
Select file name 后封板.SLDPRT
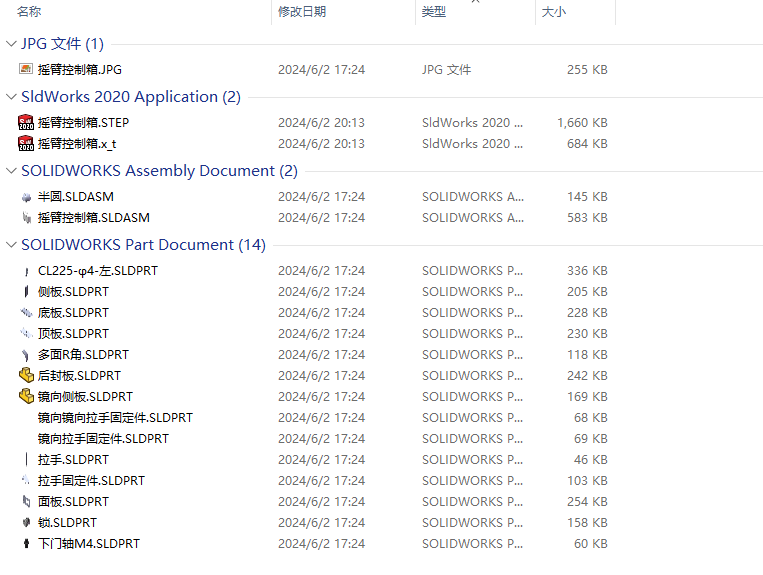click(79, 376)
